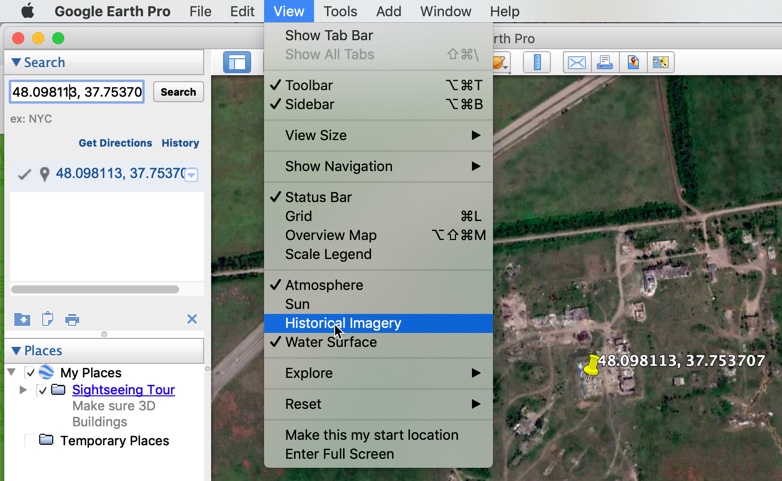
Task: Click the My Places globe icon
Action: click(x=46, y=372)
